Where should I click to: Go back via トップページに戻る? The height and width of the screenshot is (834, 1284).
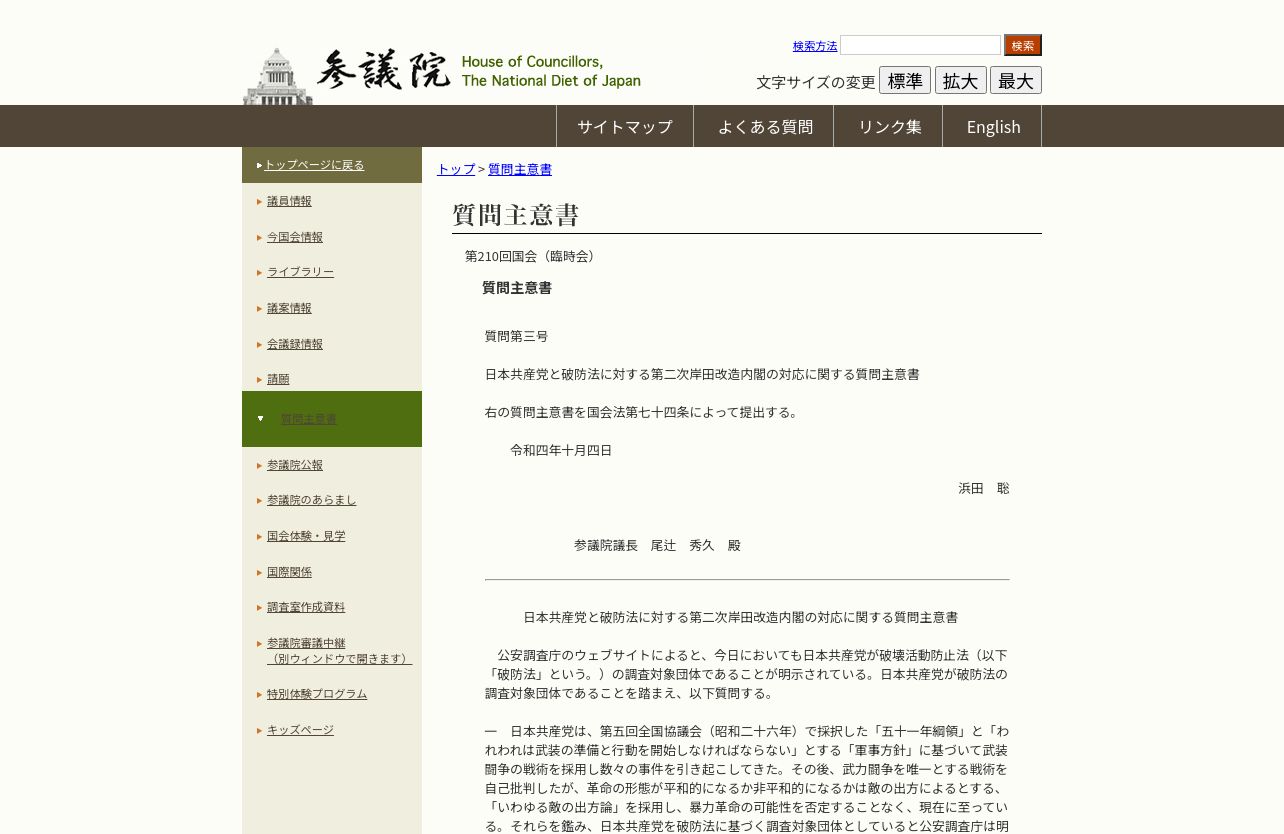click(314, 165)
